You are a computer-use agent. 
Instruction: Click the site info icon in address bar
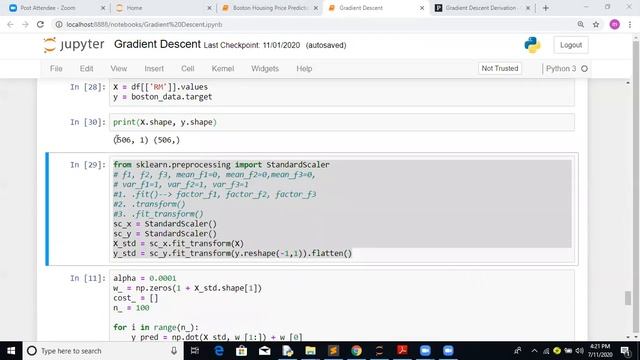[59, 24]
